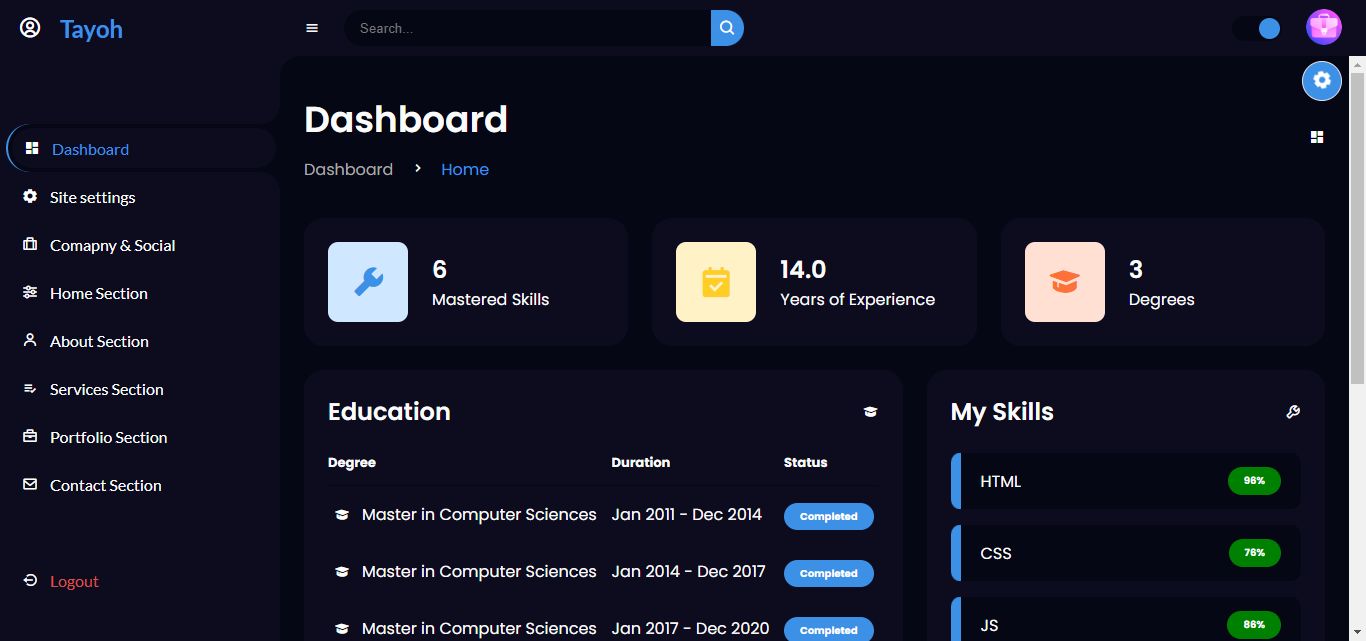Viewport: 1366px width, 641px height.
Task: Click Completed badge for Jan 2014 - Dec 2017
Action: 829,573
